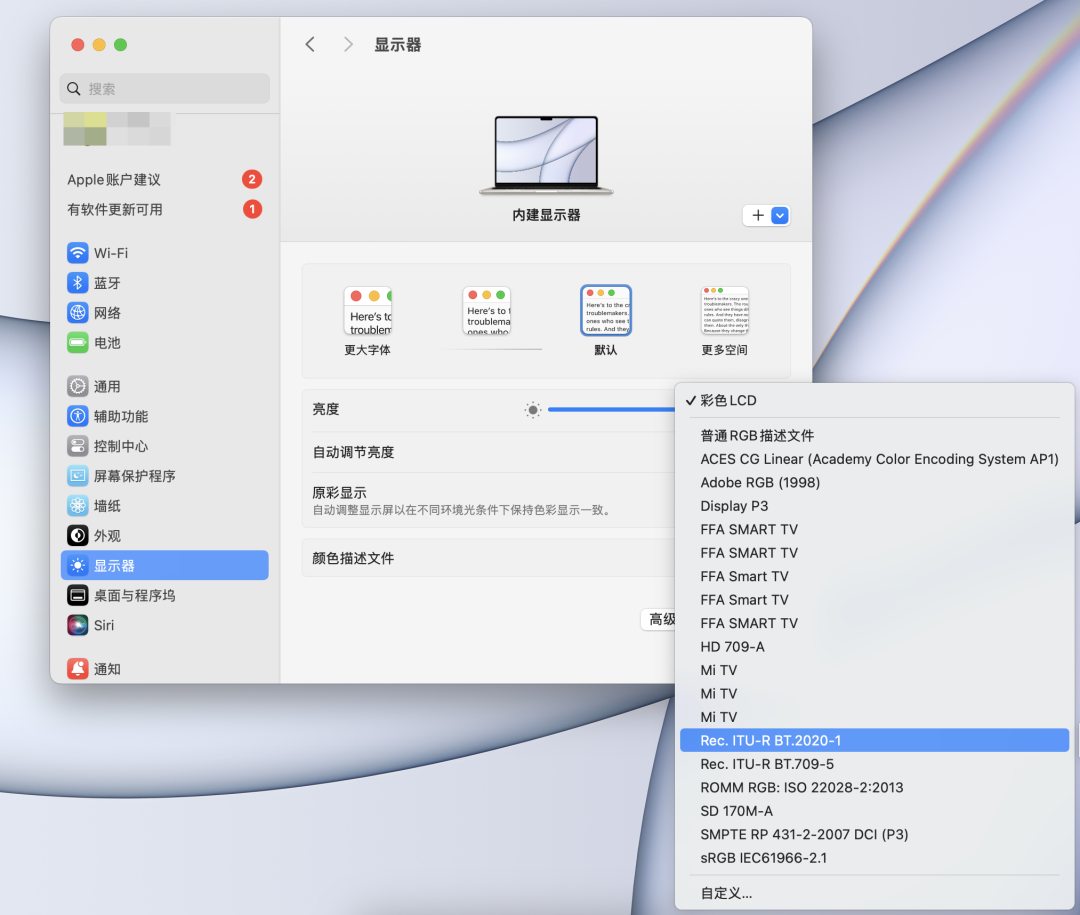Choose ROMM RGB: ISO 22028-2:2013
The height and width of the screenshot is (915, 1080).
874,787
